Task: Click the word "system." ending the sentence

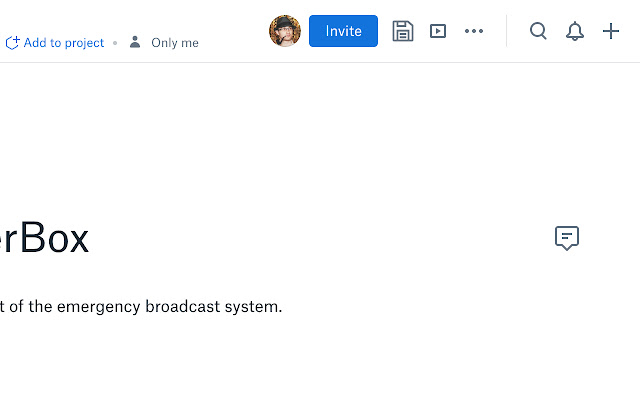Action: point(257,306)
